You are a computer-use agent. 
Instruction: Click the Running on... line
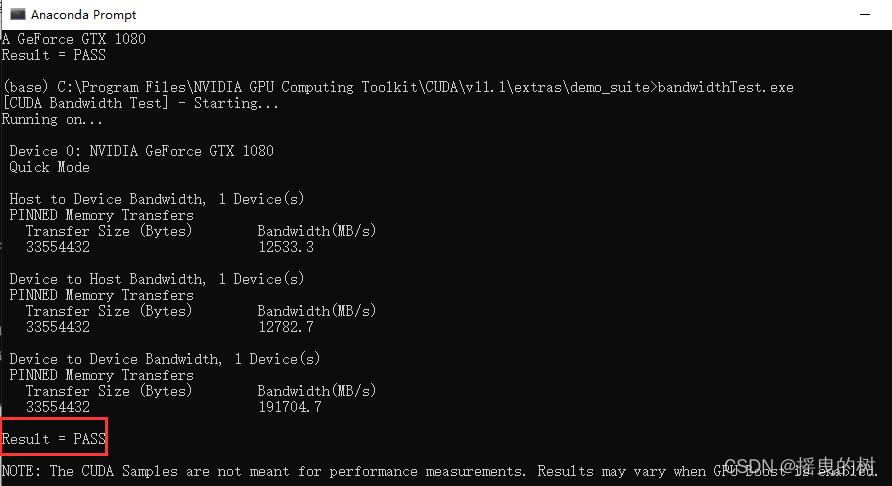[x=52, y=120]
